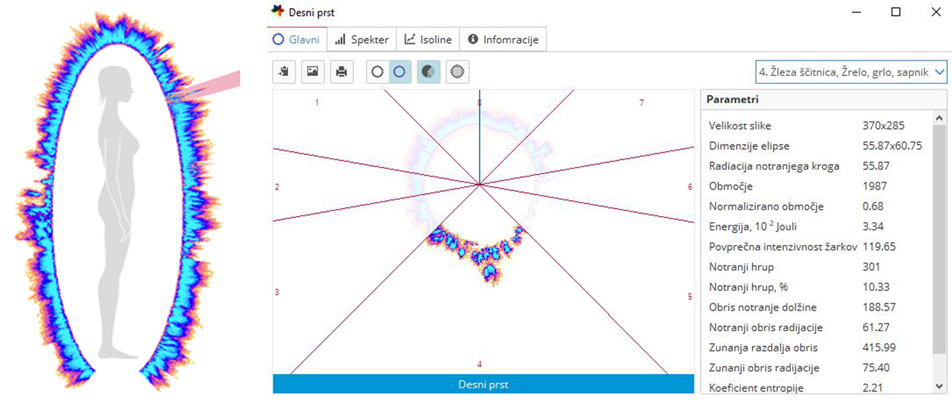Click the colored glow in the finger image
Screen dimensions: 952x400
(478, 250)
